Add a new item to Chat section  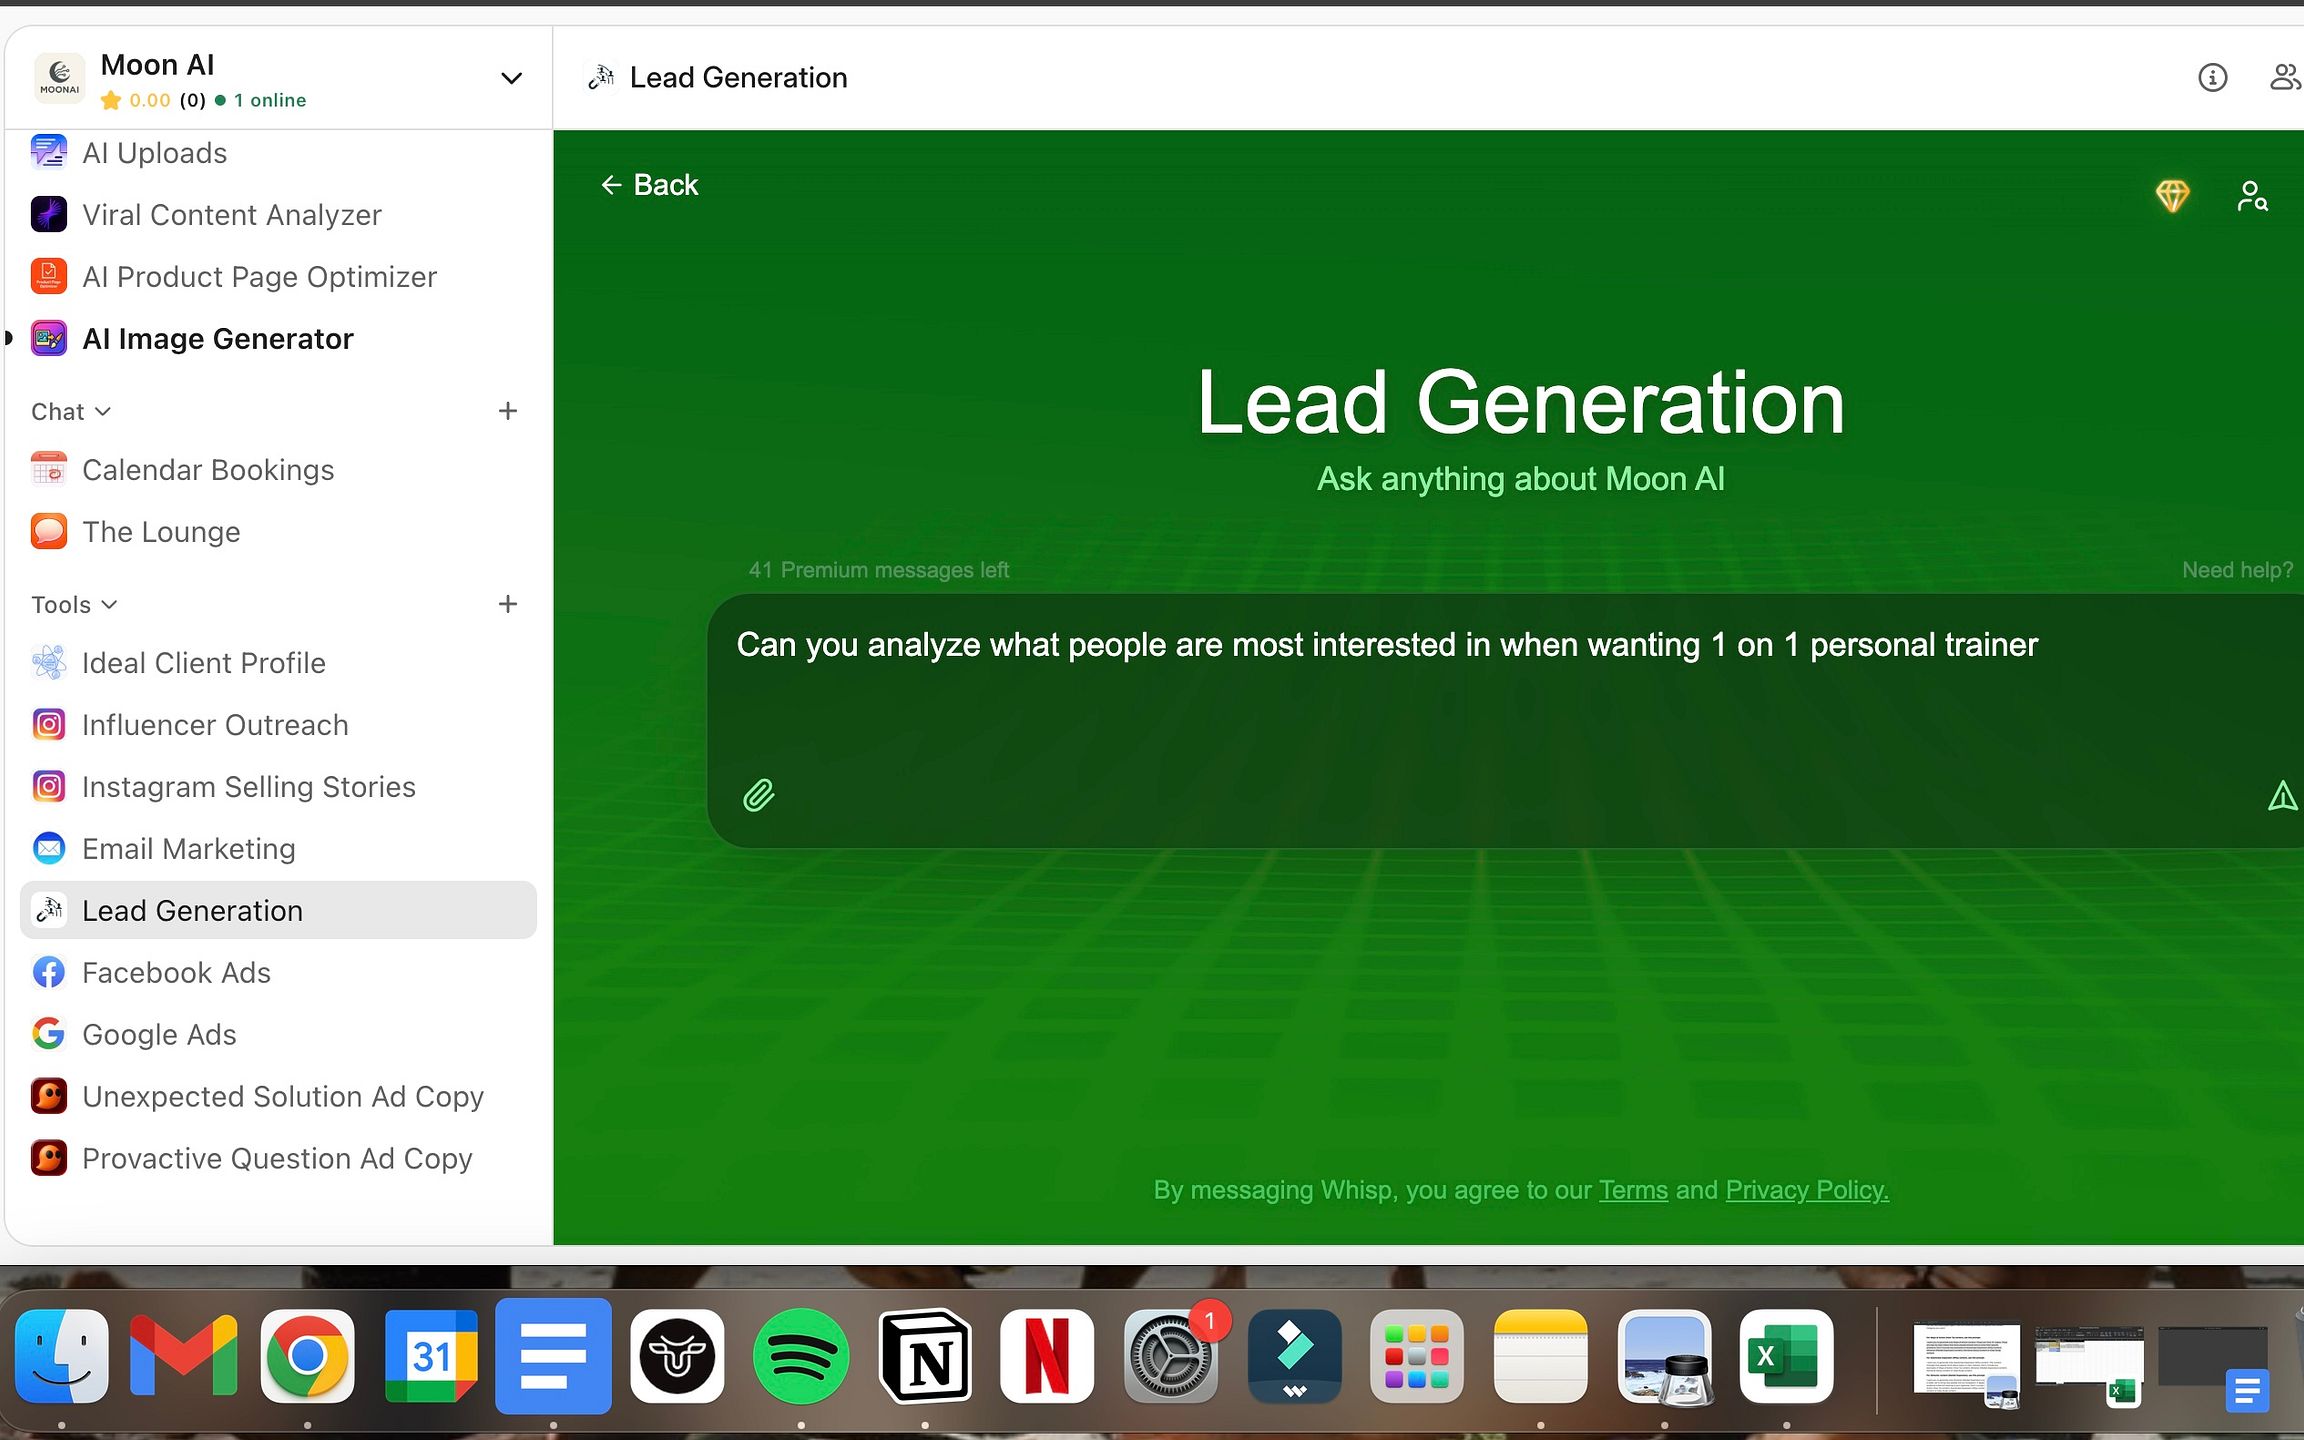(x=508, y=411)
